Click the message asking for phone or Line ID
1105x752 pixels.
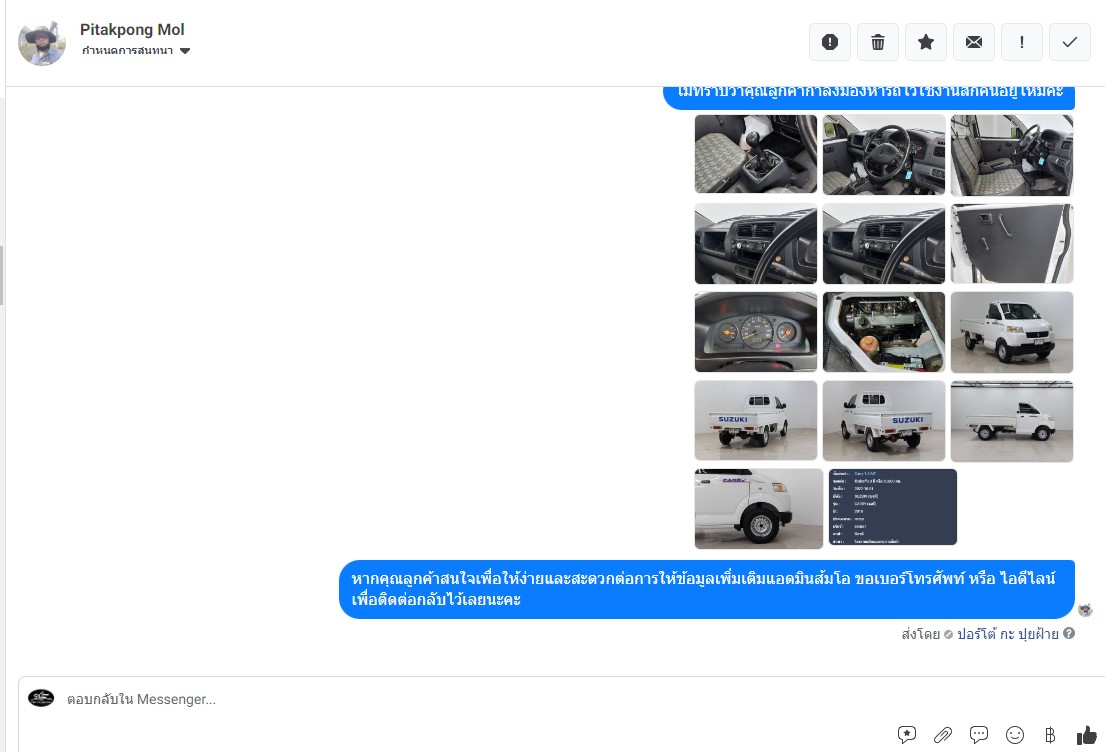(707, 589)
